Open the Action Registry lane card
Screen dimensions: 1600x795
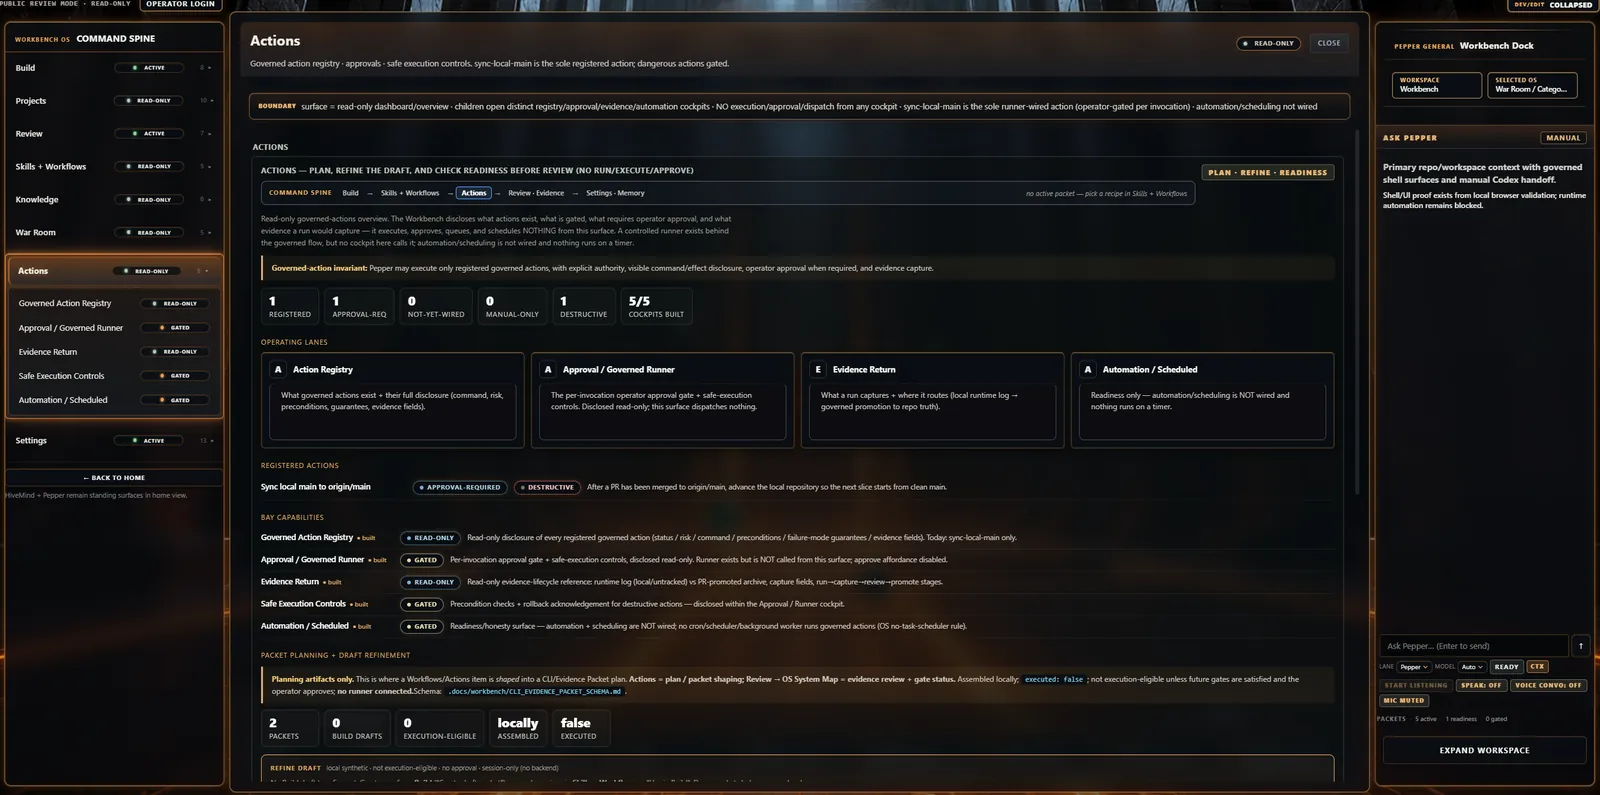click(392, 400)
